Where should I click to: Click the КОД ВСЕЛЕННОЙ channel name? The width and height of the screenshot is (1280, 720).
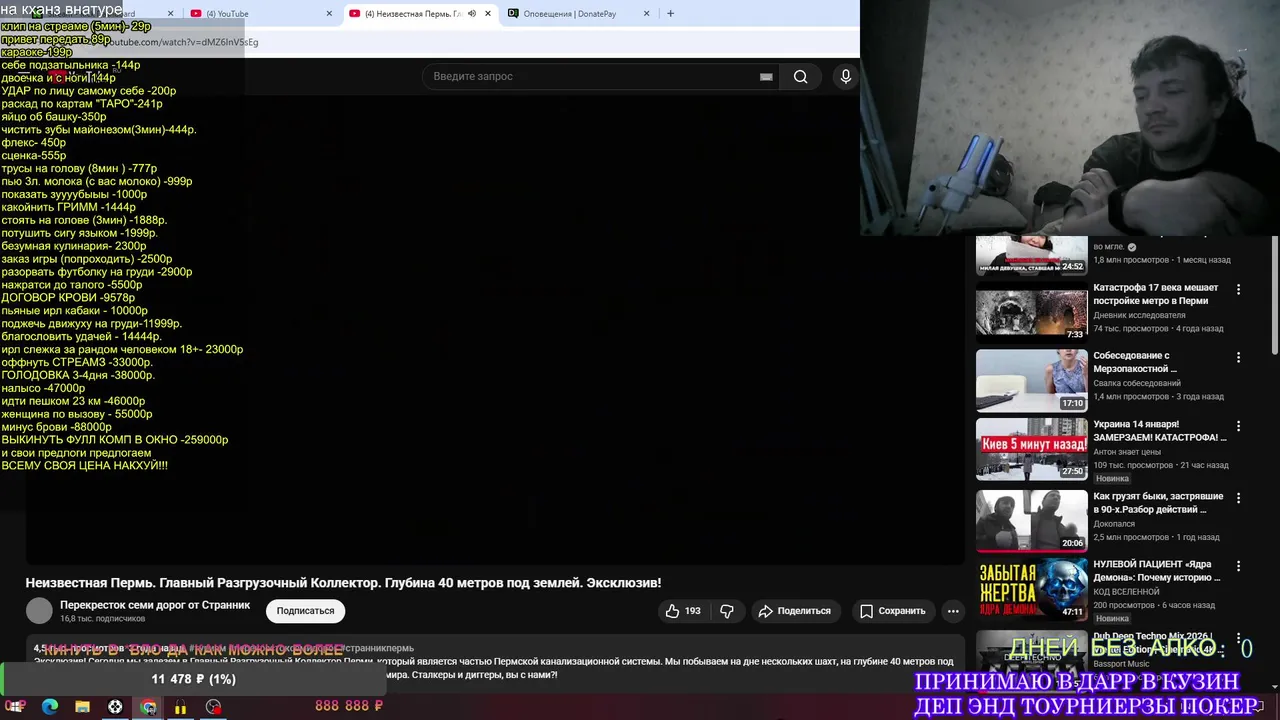click(x=1126, y=592)
